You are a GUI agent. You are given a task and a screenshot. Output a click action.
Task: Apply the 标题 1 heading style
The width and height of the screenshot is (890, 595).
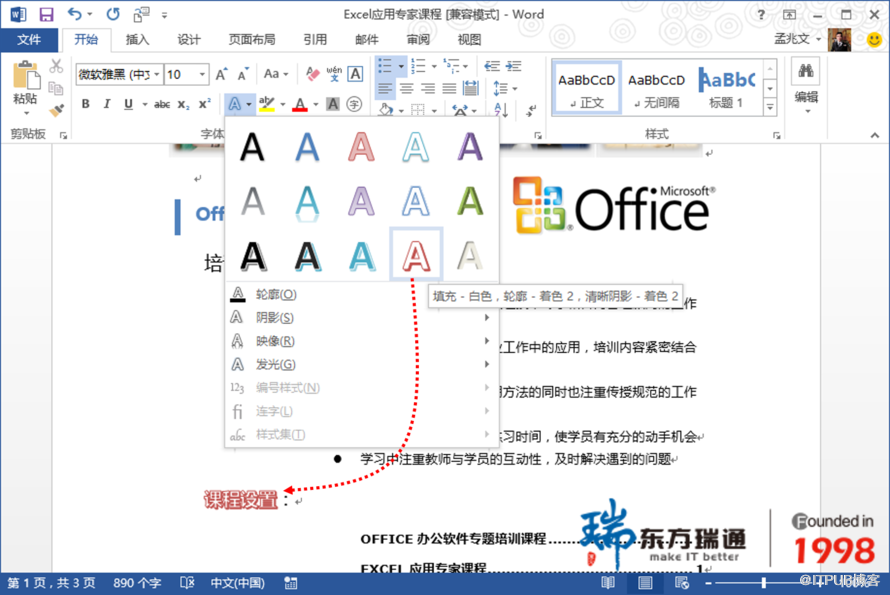point(726,89)
